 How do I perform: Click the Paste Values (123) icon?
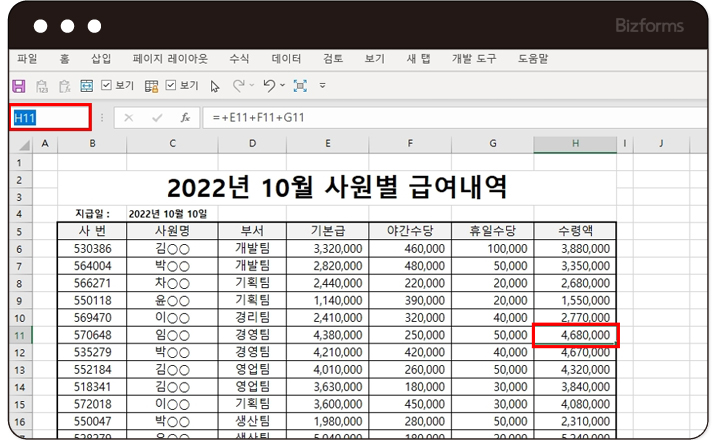(x=42, y=86)
